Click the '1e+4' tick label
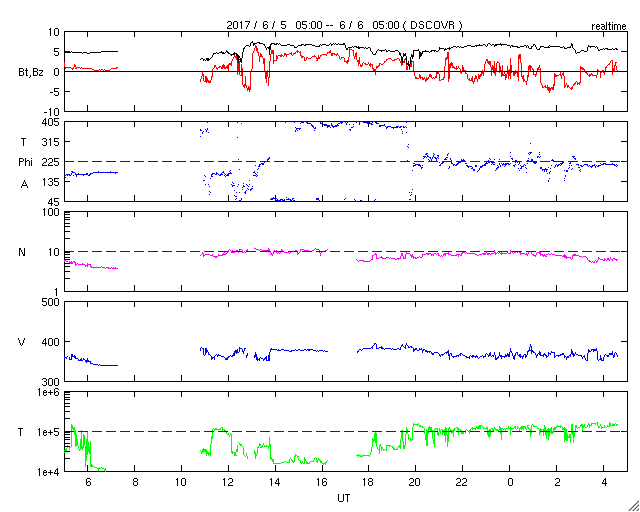640x512 pixels. click(x=50, y=472)
